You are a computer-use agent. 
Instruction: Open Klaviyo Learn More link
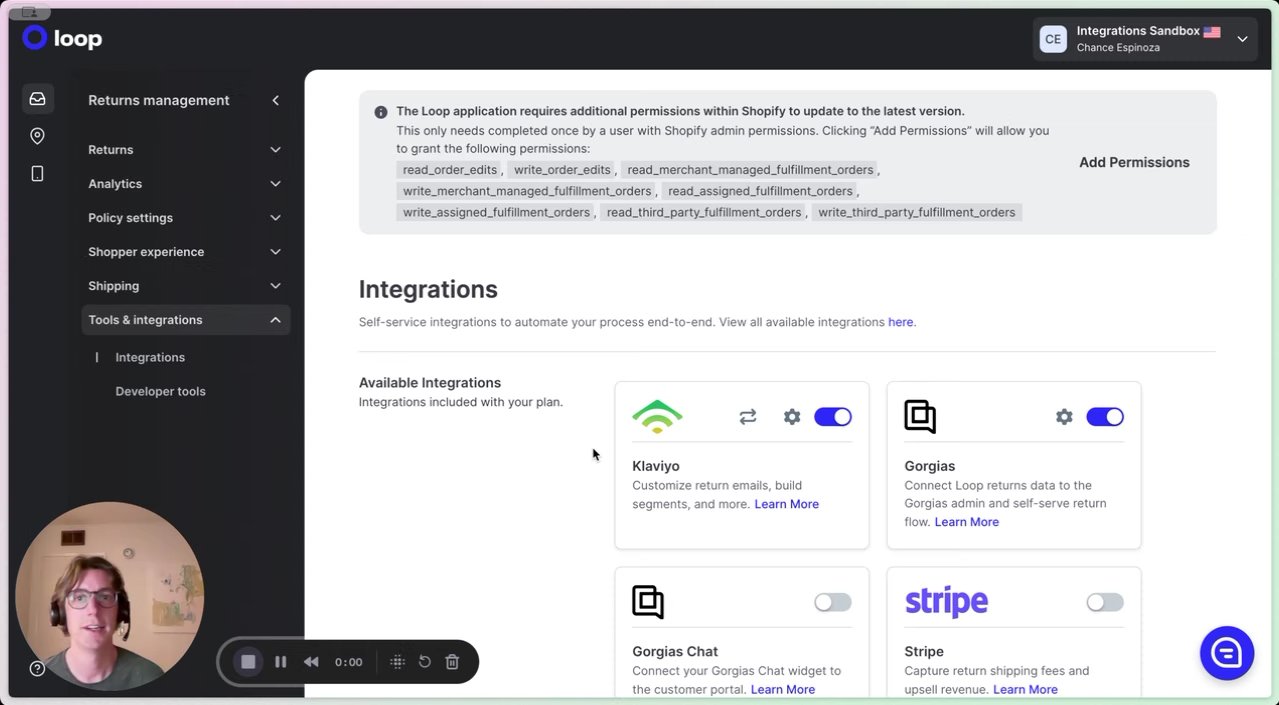point(786,504)
